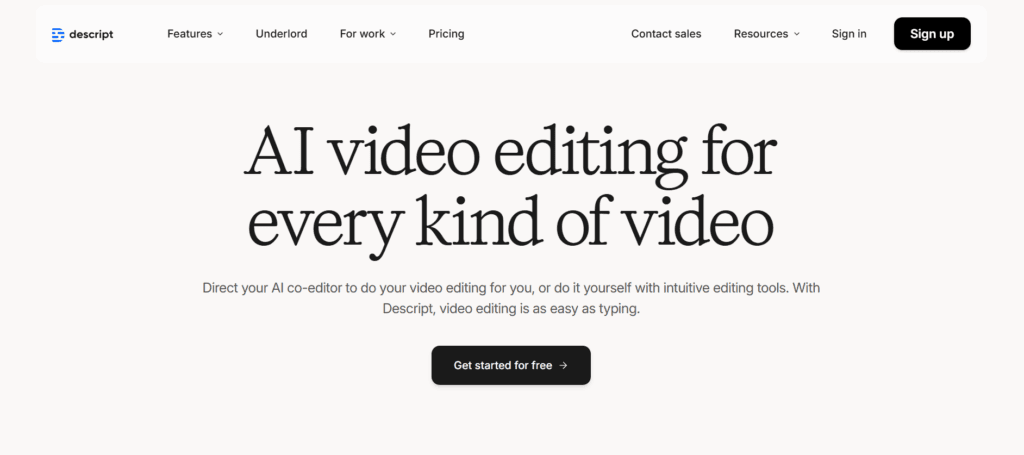Click the Sign in link

click(849, 34)
